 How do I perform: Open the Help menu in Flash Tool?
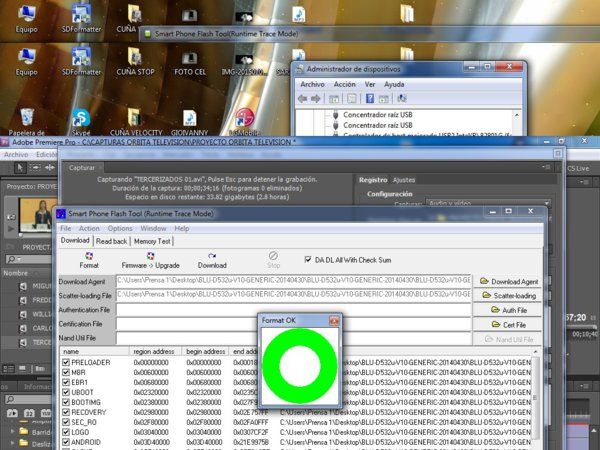(x=182, y=228)
